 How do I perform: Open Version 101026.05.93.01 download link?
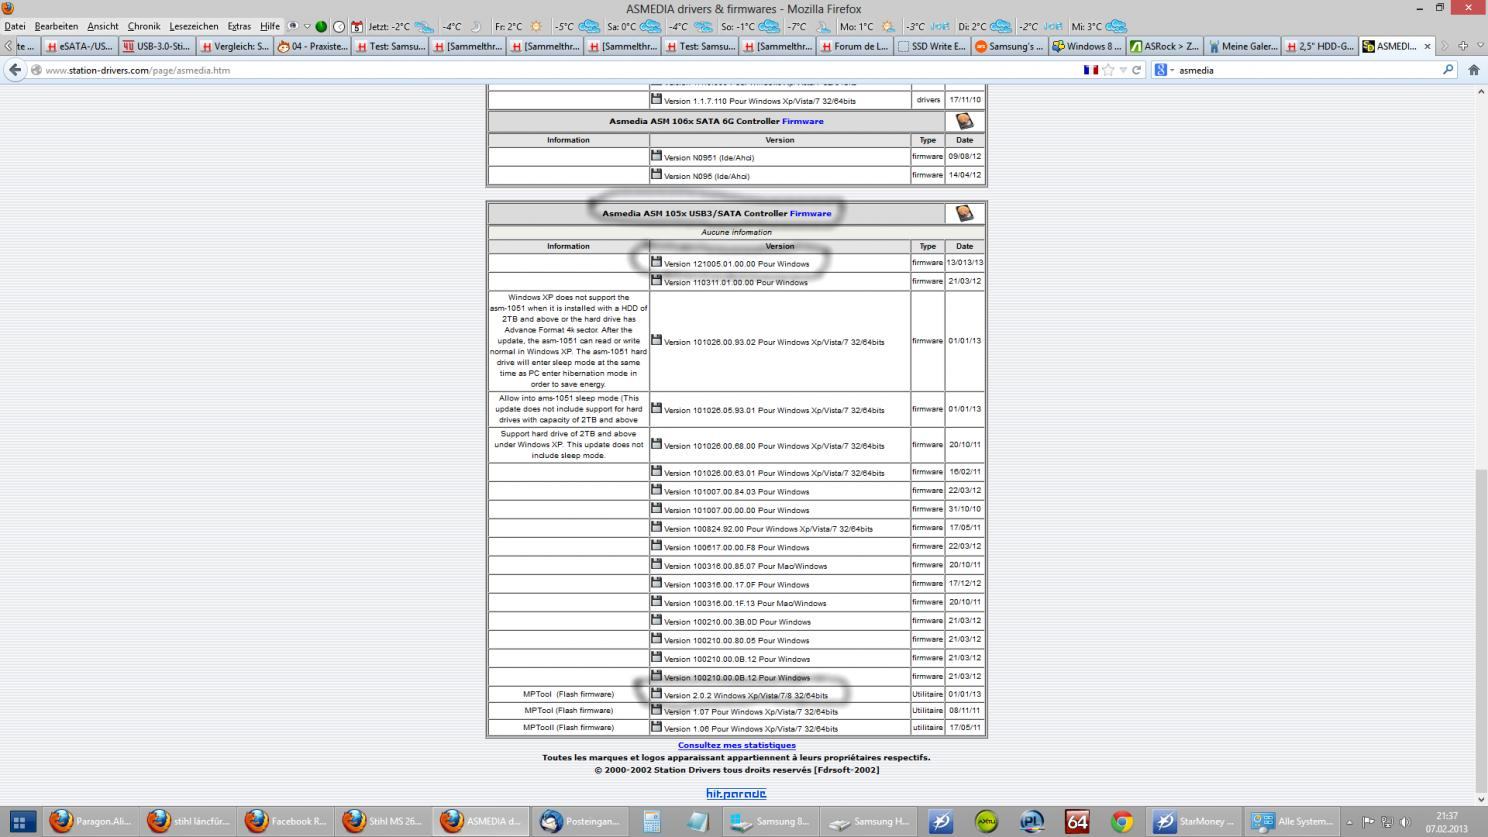pos(774,410)
